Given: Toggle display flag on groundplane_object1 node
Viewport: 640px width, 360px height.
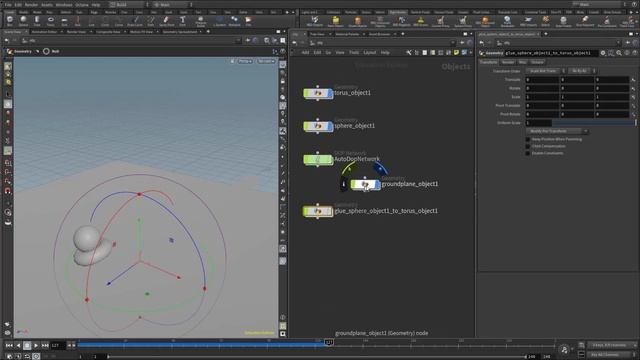Looking at the screenshot, I should click(x=378, y=184).
